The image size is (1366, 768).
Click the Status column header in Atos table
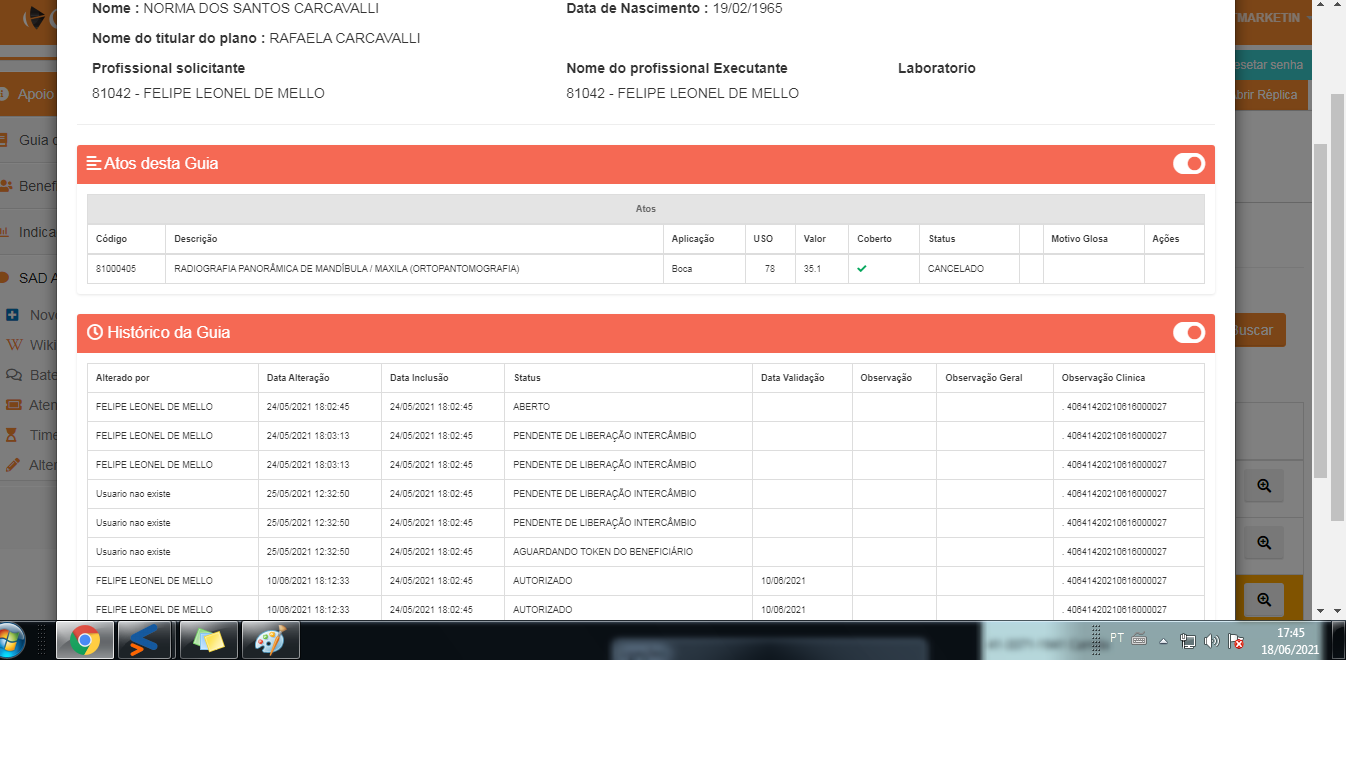coord(941,239)
